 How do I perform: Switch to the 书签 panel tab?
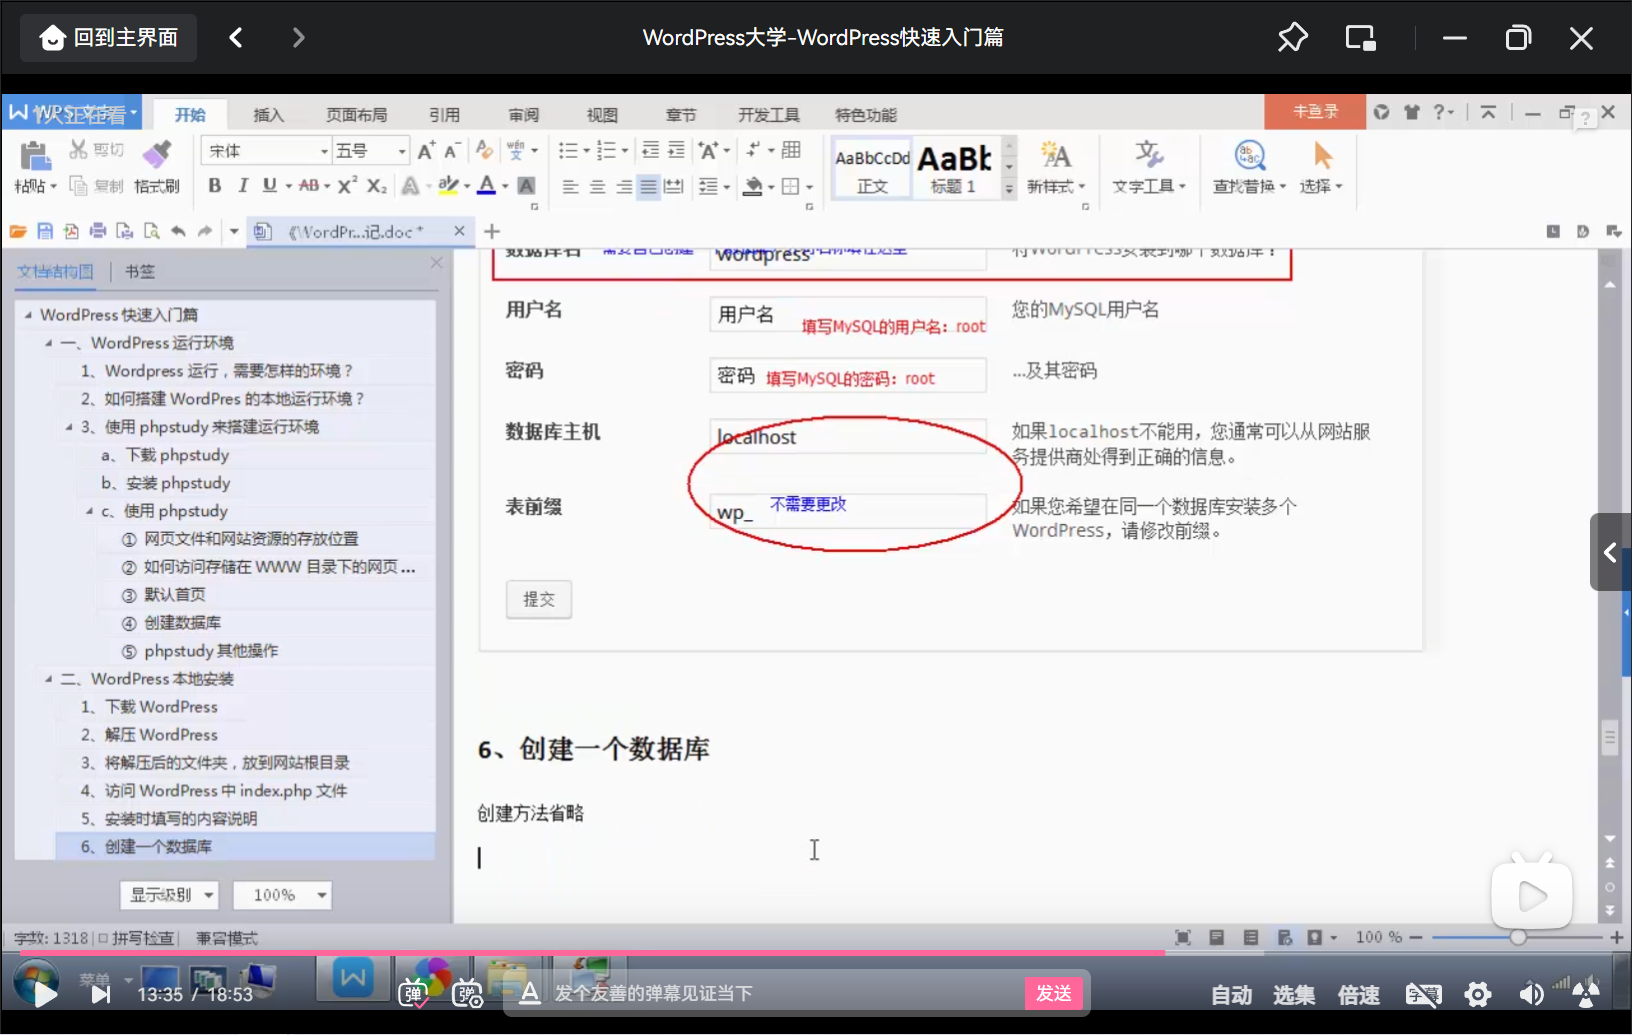pos(140,272)
